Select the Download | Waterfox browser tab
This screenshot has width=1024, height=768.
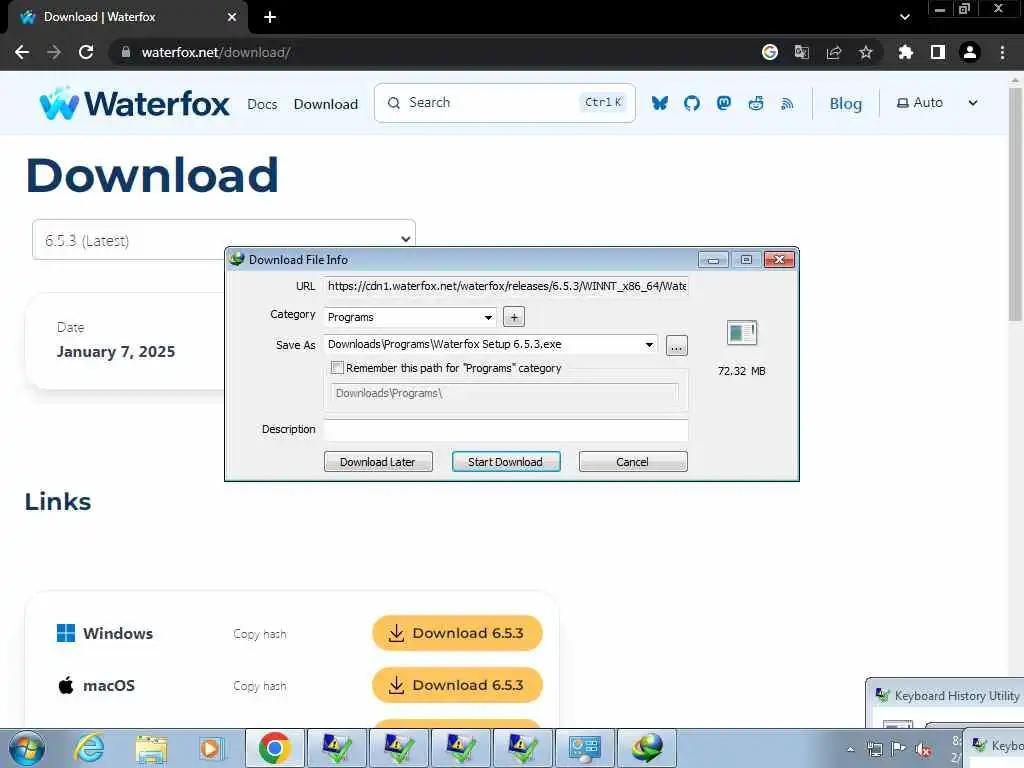pos(127,17)
